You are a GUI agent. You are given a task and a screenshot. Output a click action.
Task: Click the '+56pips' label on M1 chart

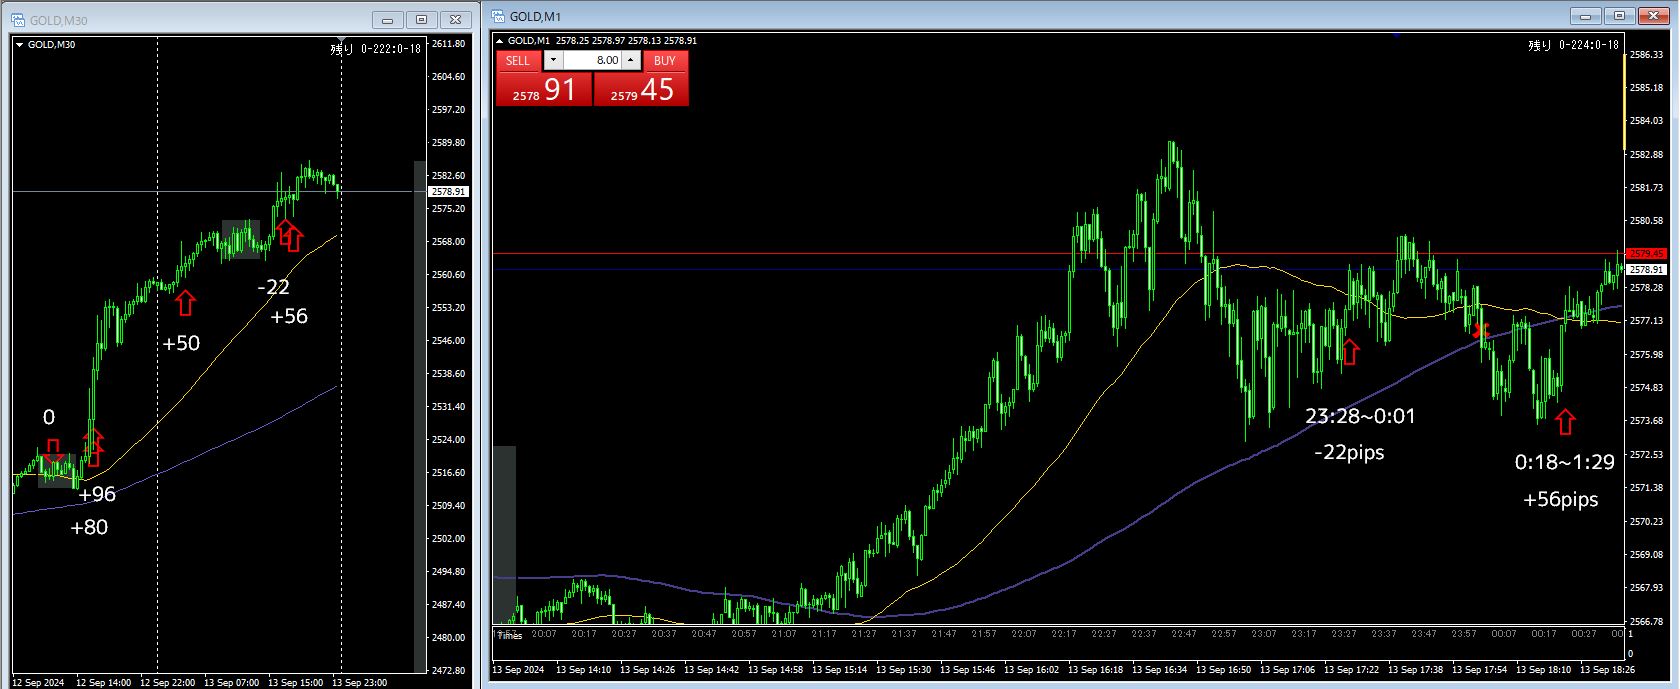(x=1561, y=499)
